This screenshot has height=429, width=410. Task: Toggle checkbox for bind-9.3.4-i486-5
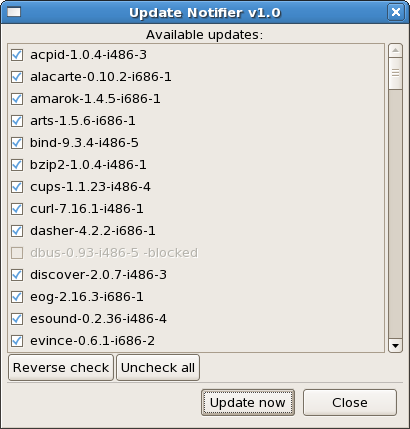(x=17, y=143)
